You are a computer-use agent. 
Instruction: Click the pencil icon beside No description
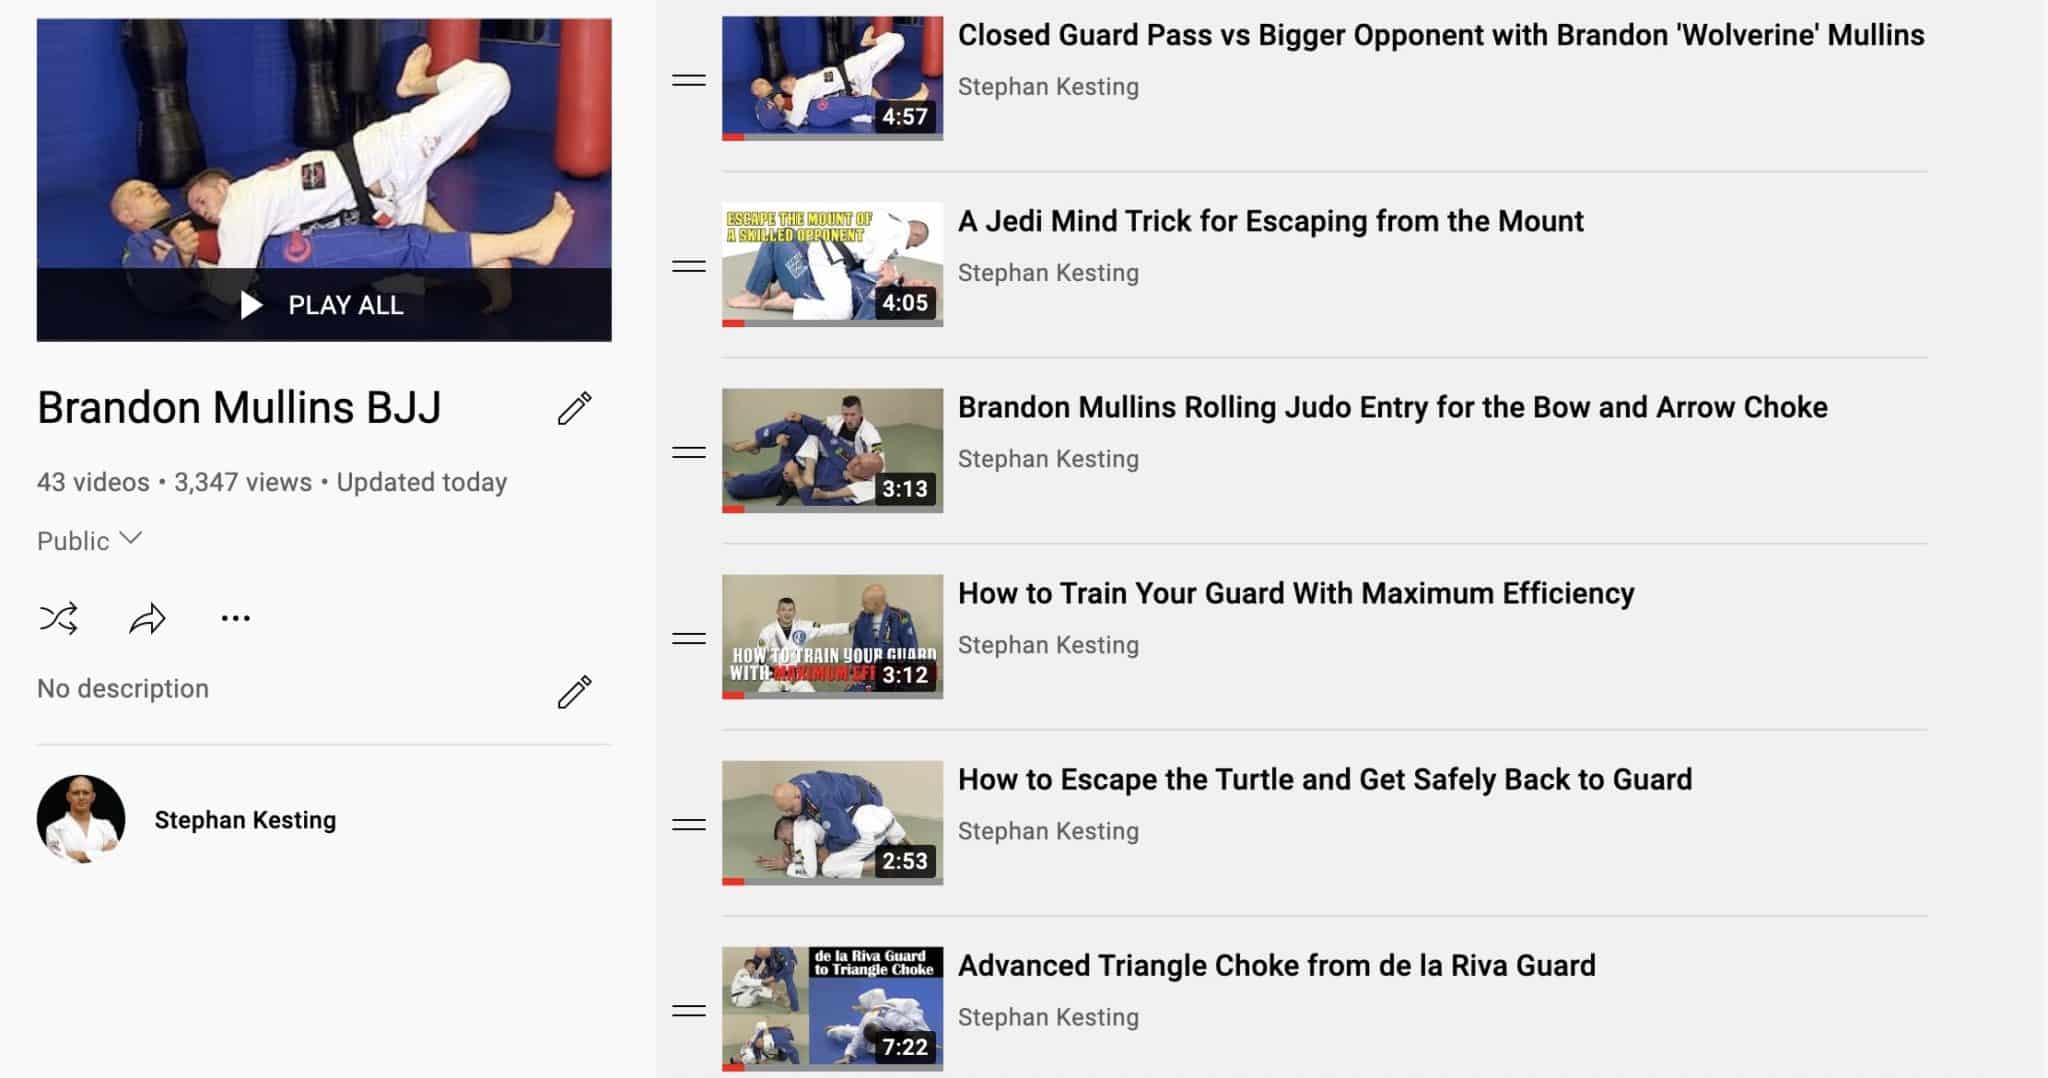click(x=574, y=691)
